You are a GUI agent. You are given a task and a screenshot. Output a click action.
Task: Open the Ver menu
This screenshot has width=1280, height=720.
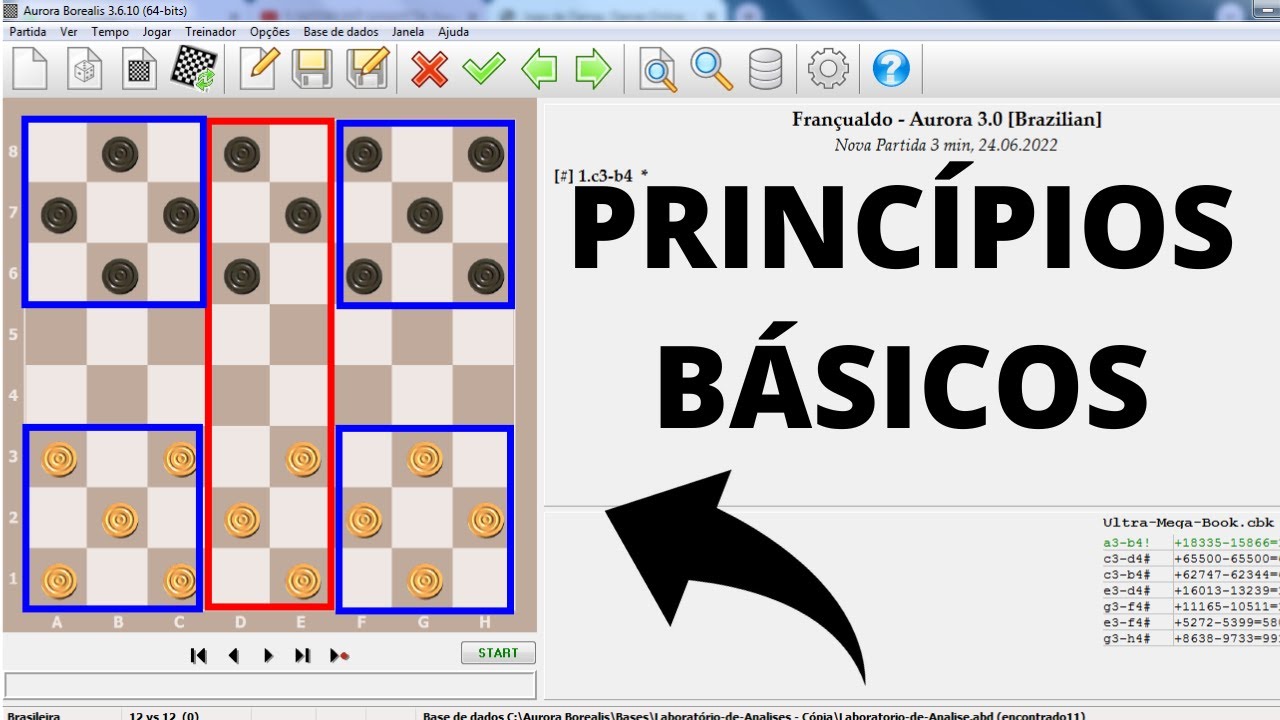69,32
